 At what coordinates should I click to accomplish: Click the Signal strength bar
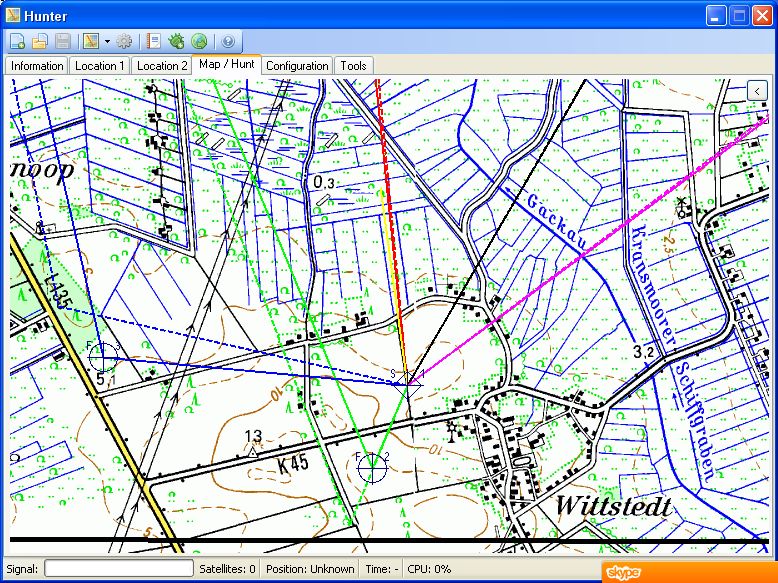pyautogui.click(x=118, y=569)
